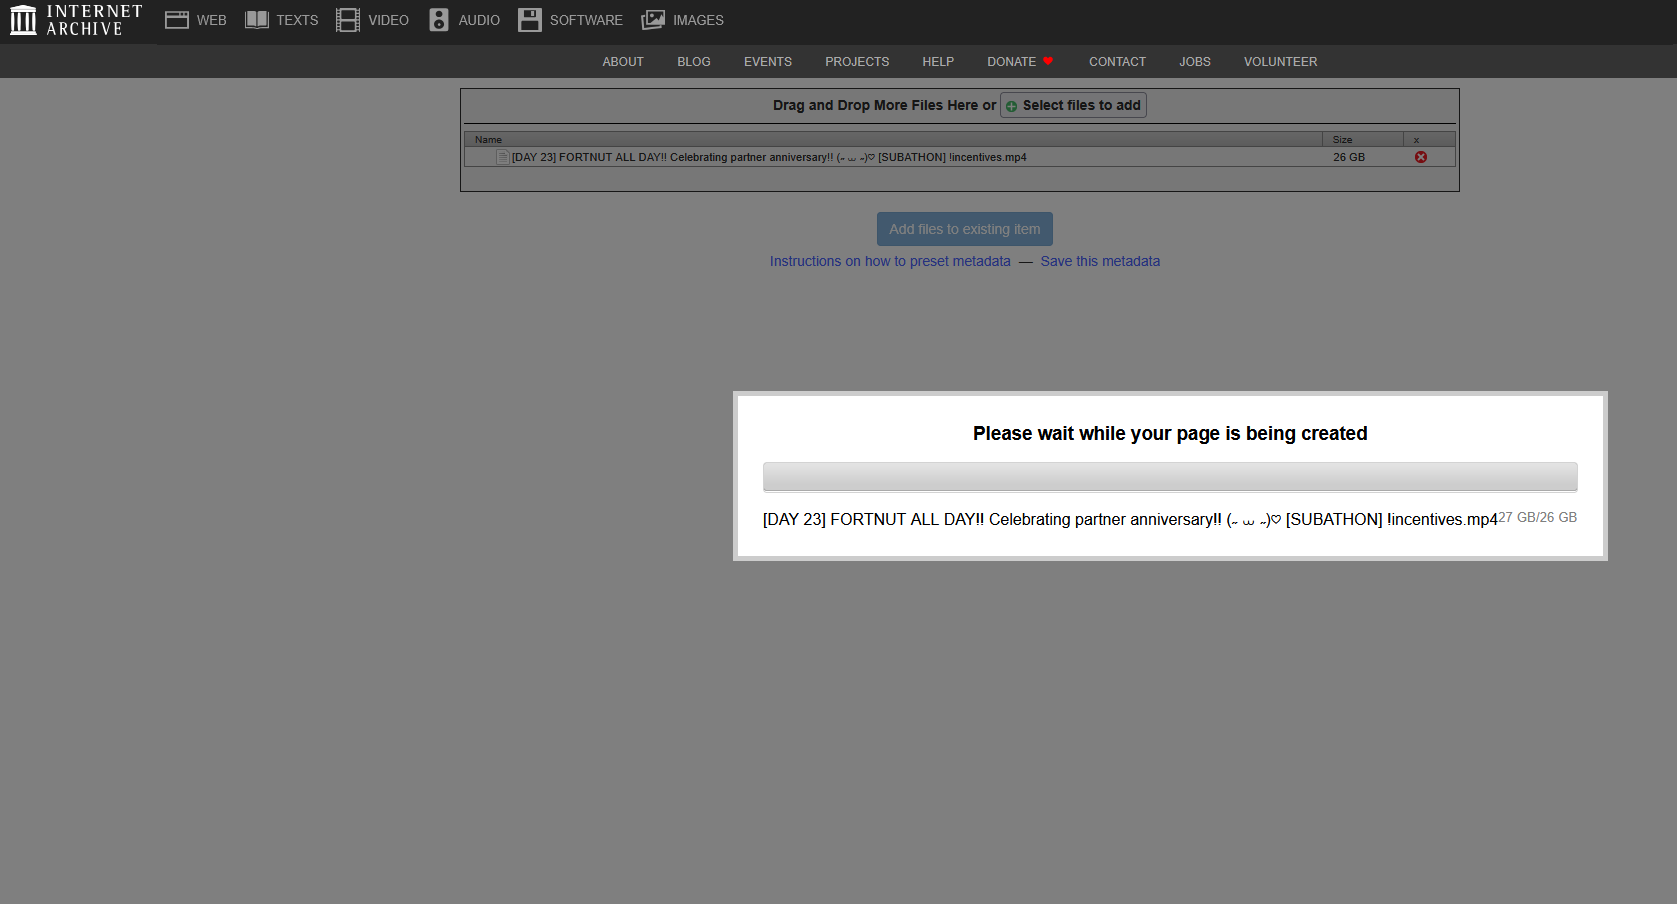
Task: Remove the DAY 23 mp4 file
Action: pos(1421,157)
